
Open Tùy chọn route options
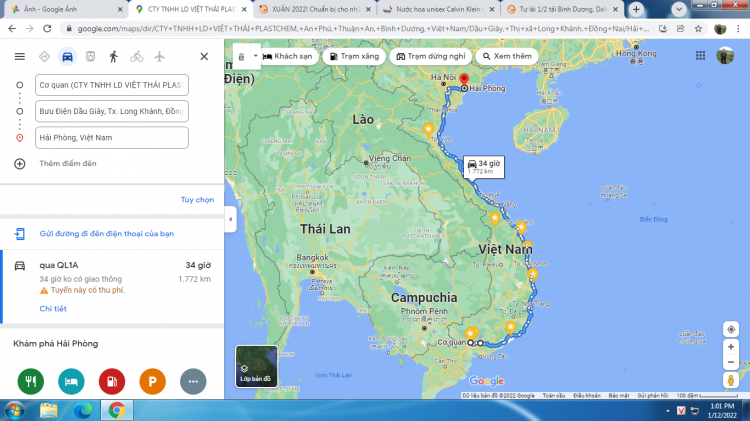point(197,199)
